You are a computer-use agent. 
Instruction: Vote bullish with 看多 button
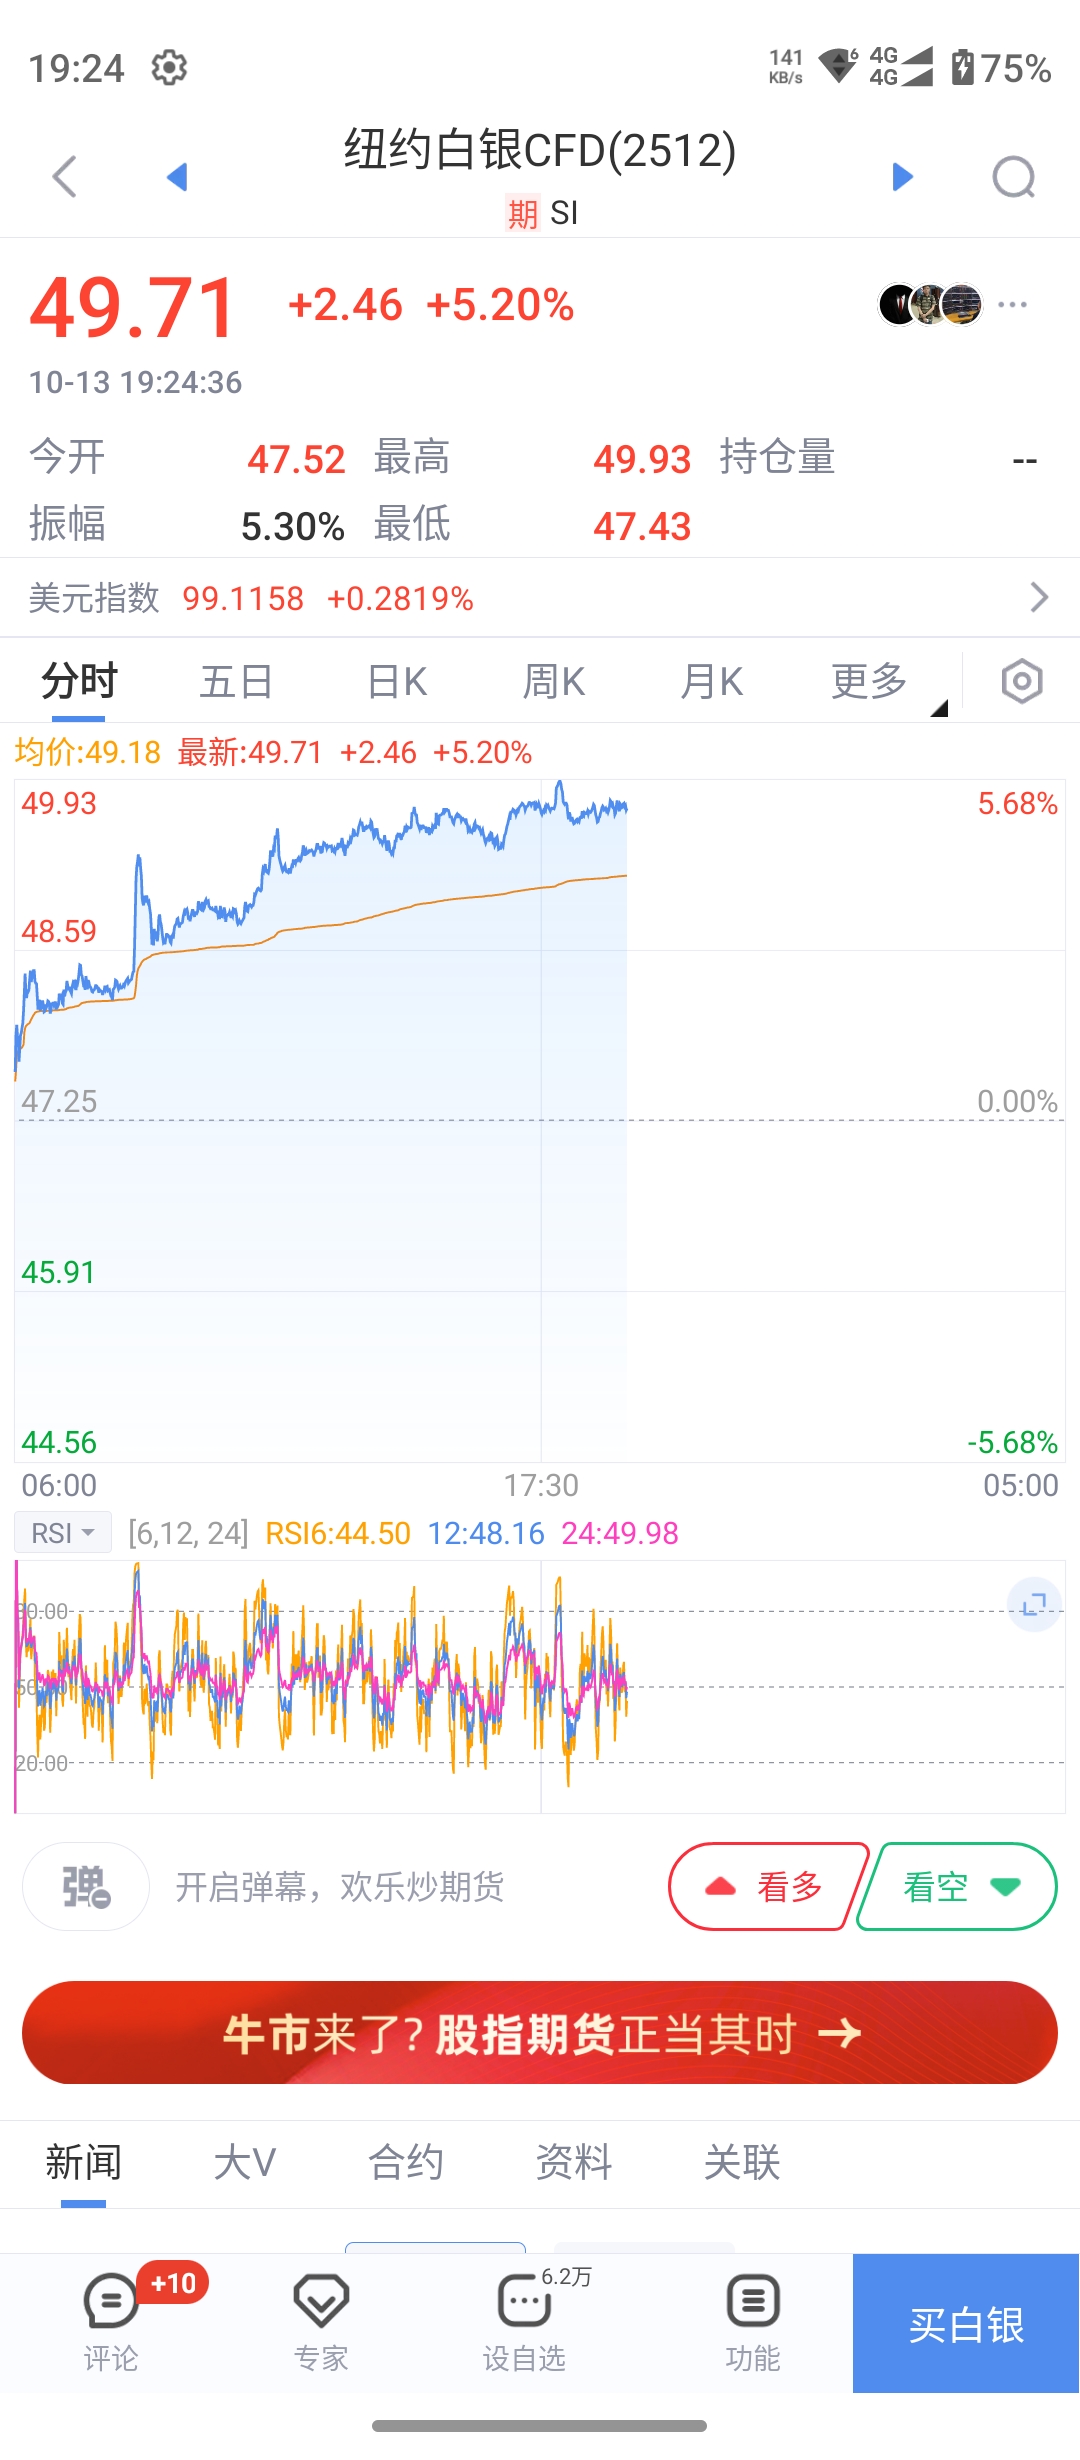[766, 1887]
